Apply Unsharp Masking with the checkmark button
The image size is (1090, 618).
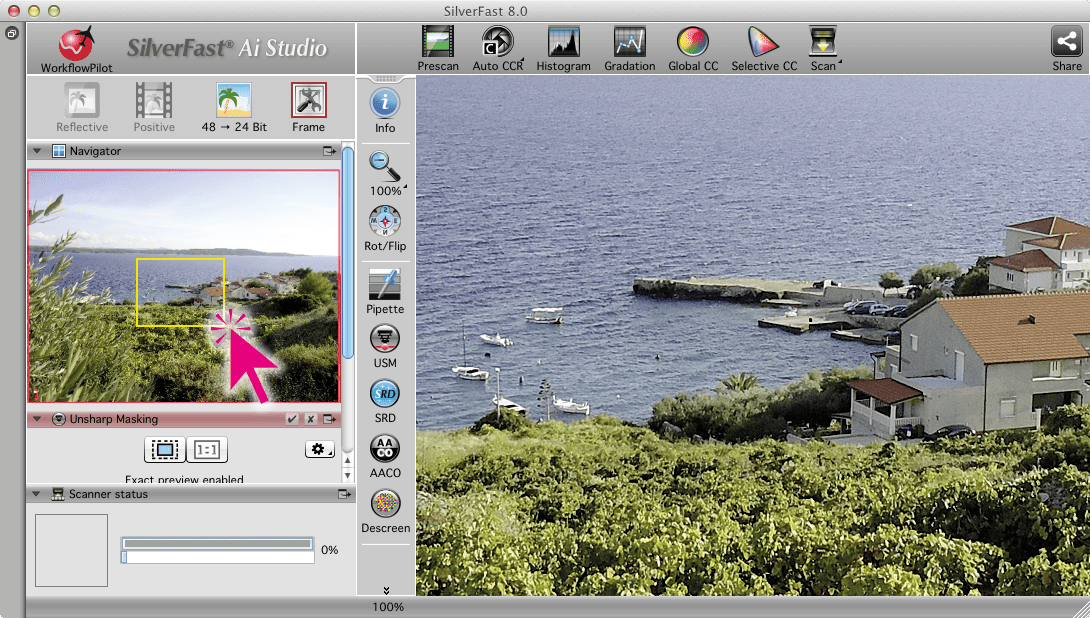click(x=292, y=419)
